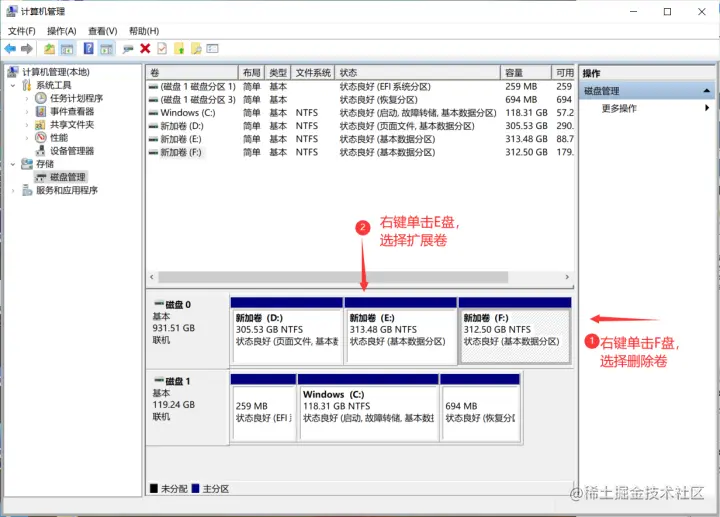Collapse the 系统工具 tree node

click(x=13, y=85)
